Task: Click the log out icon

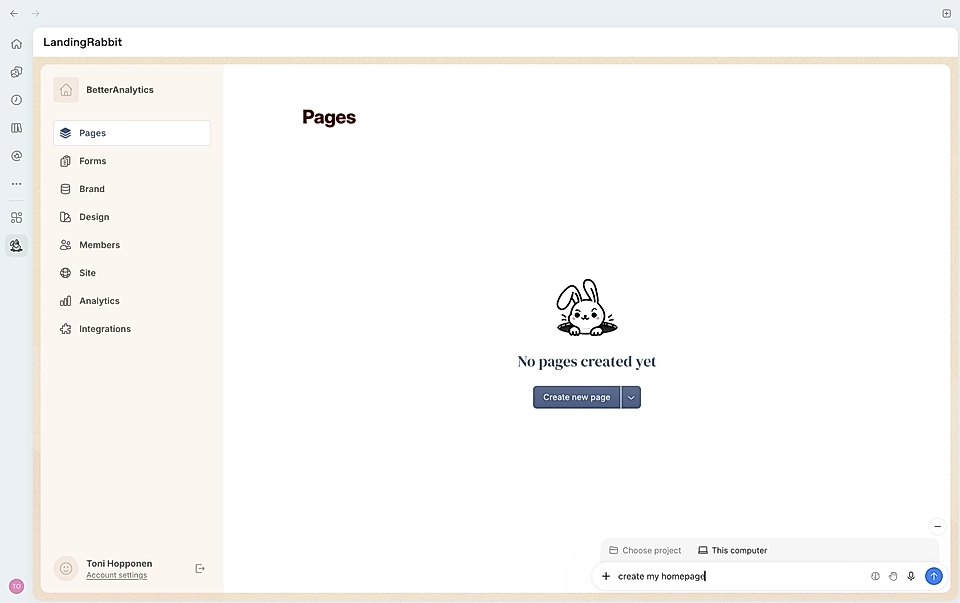Action: (x=200, y=569)
